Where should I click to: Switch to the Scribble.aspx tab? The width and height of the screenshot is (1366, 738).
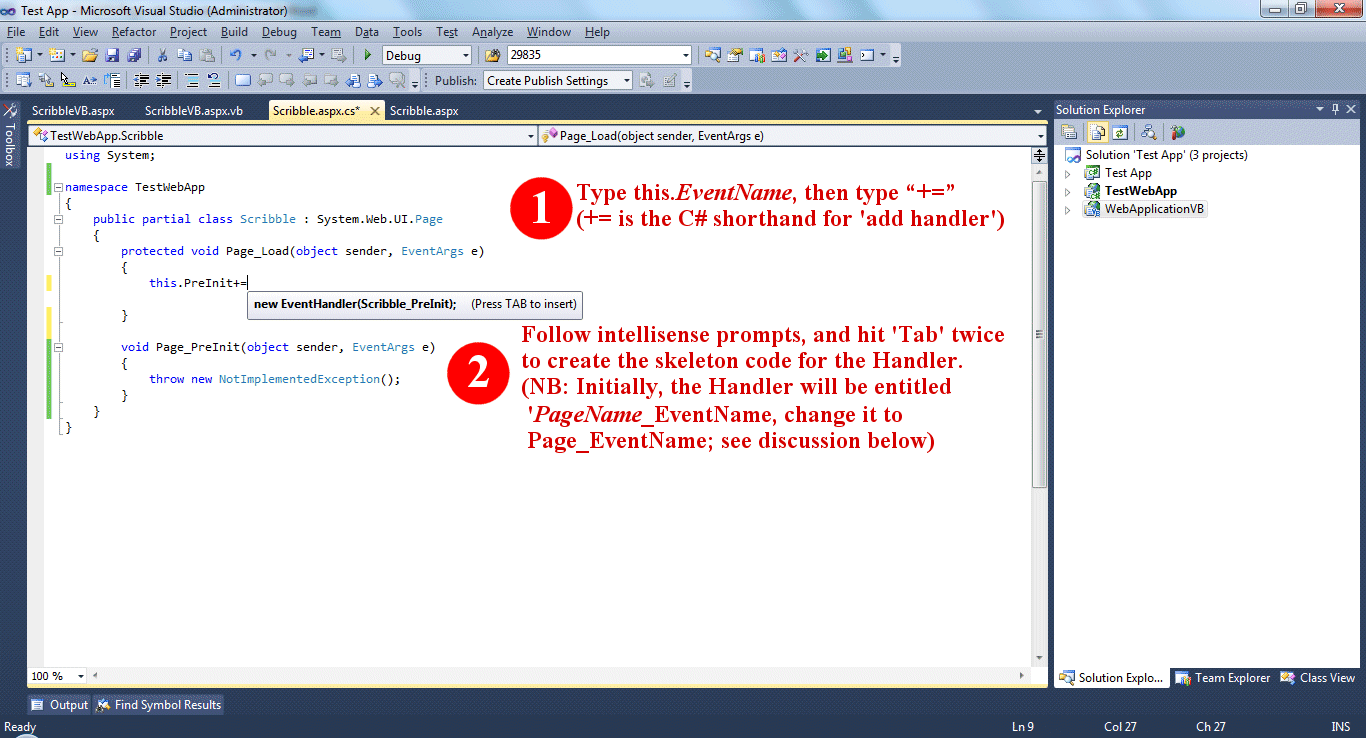(424, 111)
